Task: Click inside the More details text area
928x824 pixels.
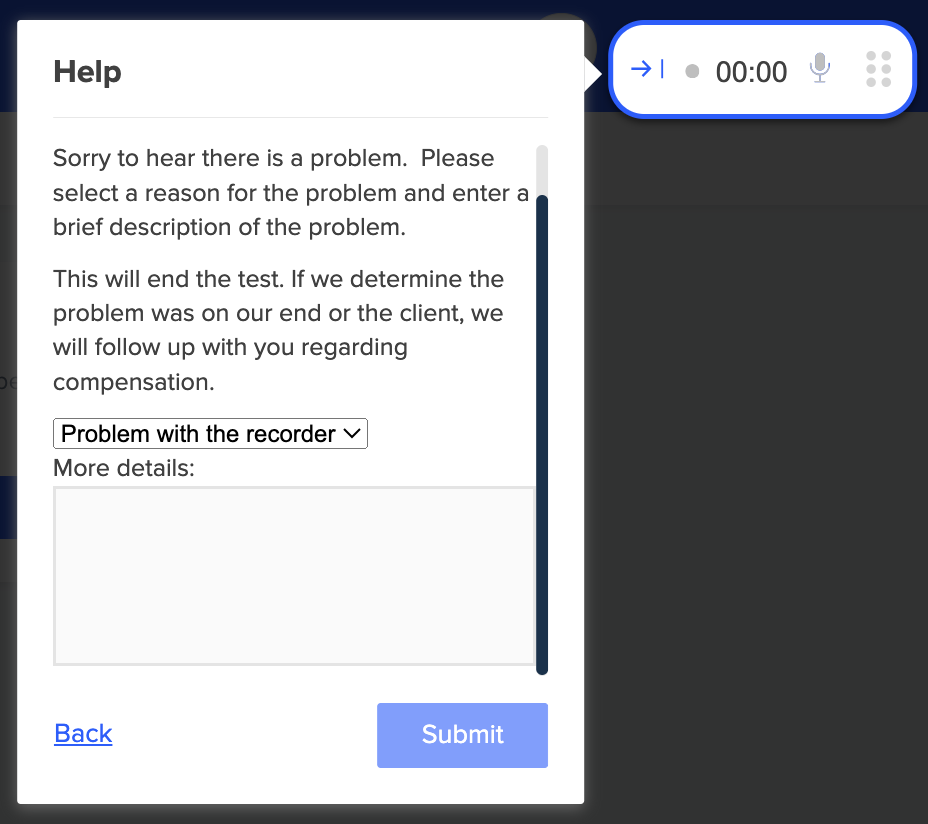Action: [294, 576]
